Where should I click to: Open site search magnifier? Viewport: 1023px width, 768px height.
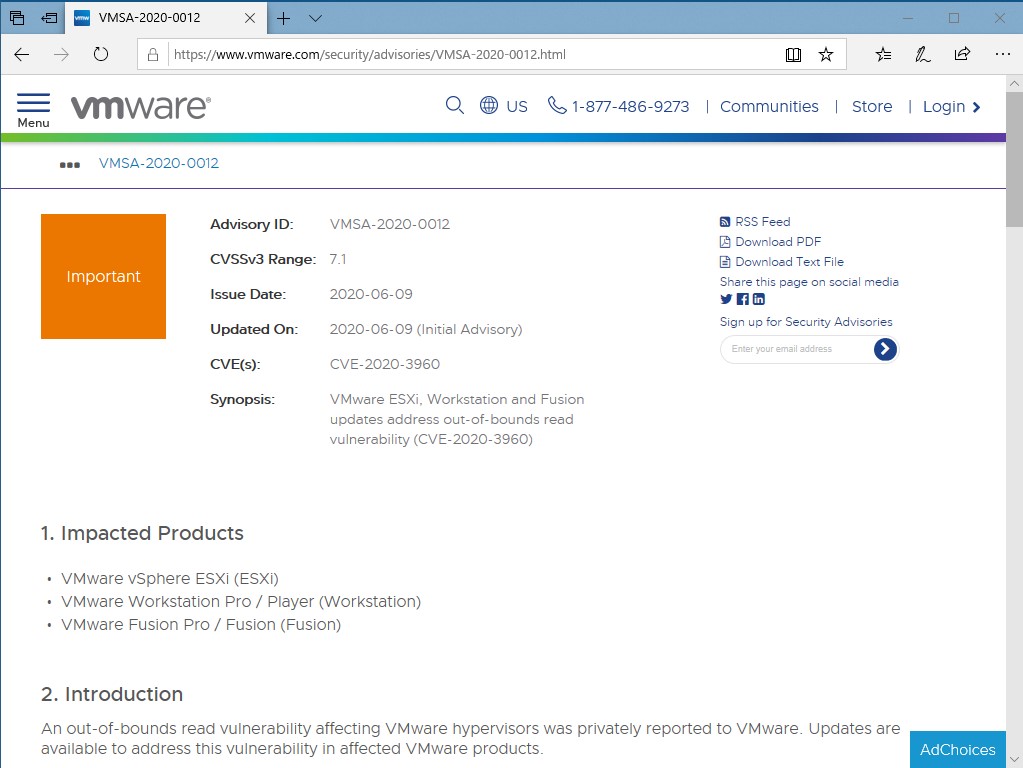455,105
